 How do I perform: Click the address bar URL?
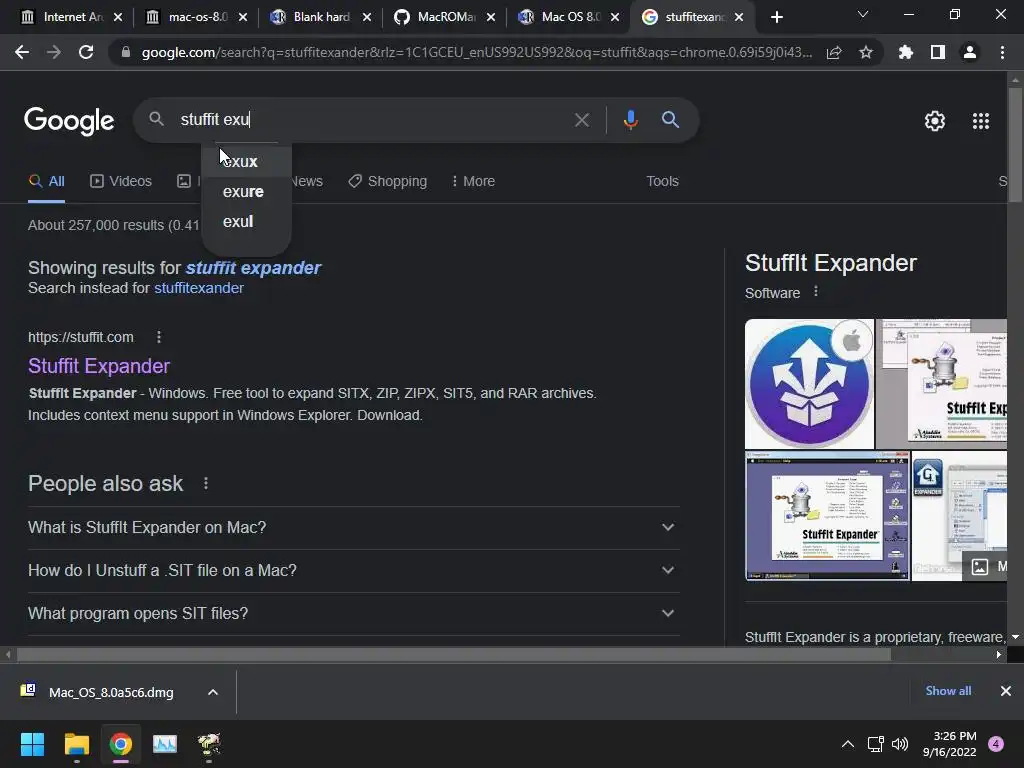(x=477, y=52)
